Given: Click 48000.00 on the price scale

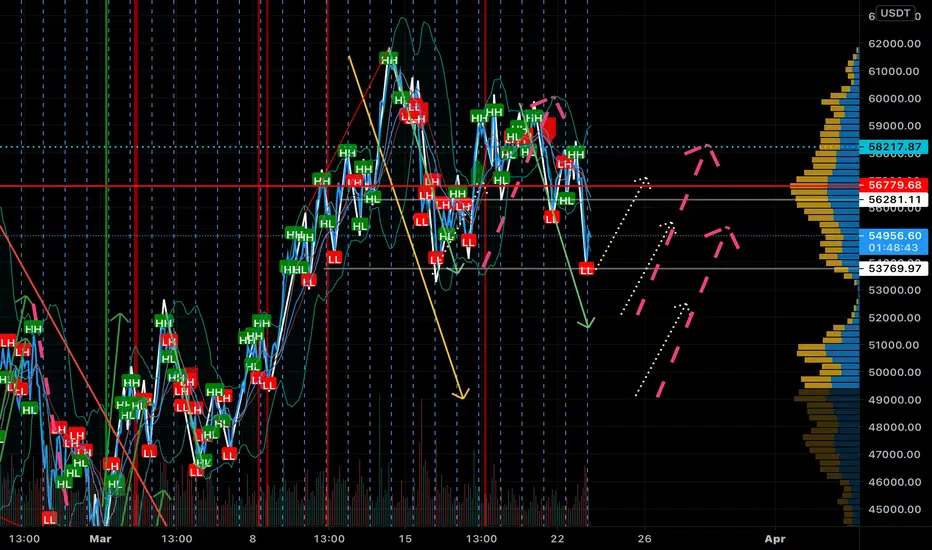Looking at the screenshot, I should click(894, 427).
